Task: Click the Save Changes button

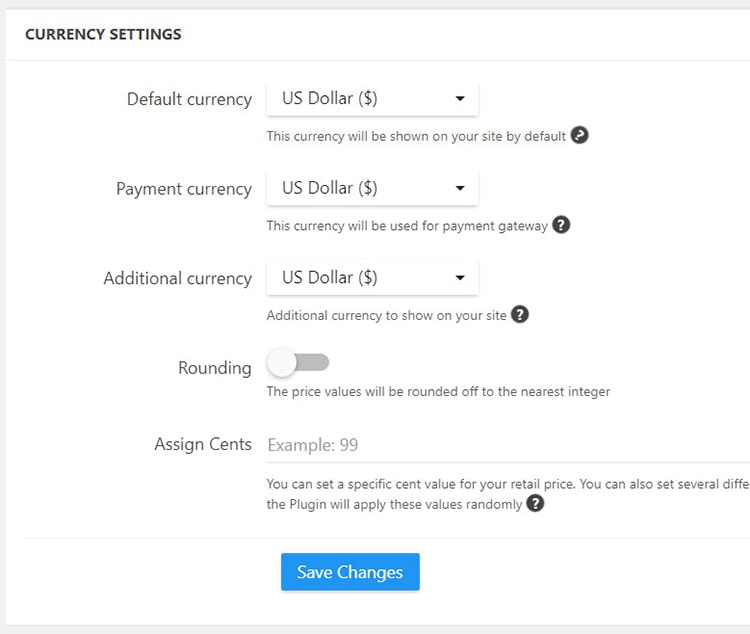Action: click(350, 572)
